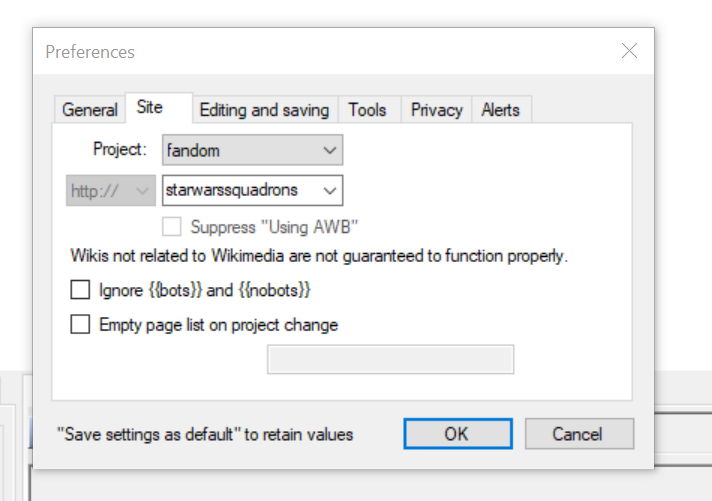
Task: Open the Editing and saving tab
Action: (264, 110)
